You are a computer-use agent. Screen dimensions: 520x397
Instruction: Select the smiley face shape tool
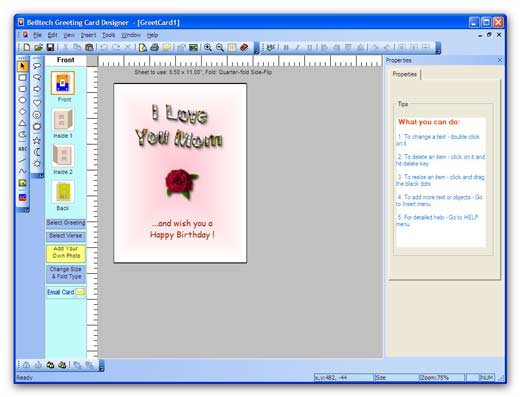pos(37,115)
